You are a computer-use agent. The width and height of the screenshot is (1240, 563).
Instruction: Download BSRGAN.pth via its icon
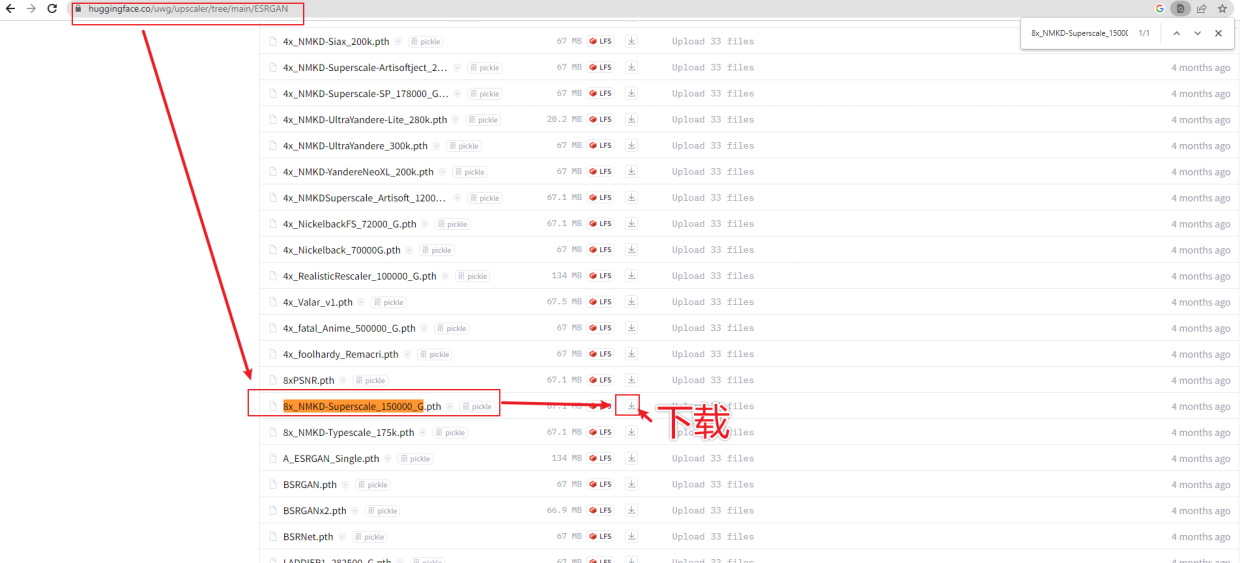pos(631,484)
